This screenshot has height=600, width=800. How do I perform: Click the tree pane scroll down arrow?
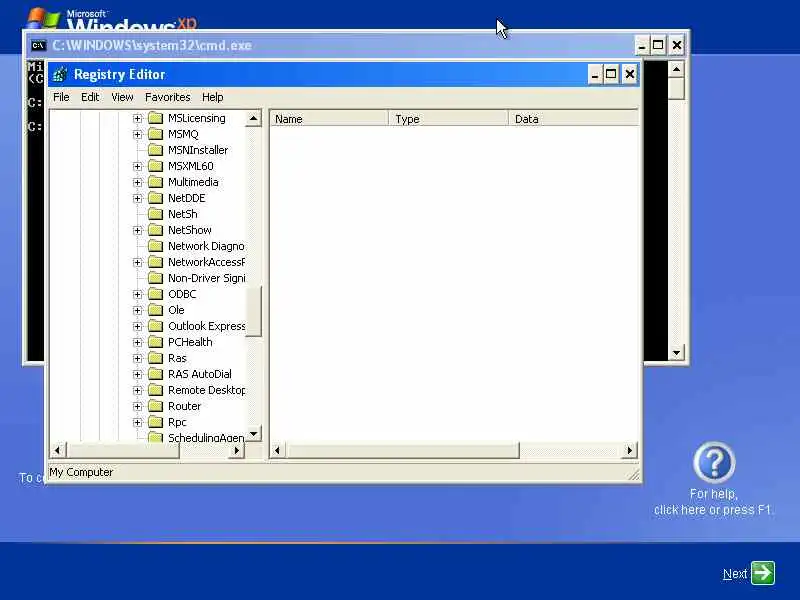coord(254,434)
